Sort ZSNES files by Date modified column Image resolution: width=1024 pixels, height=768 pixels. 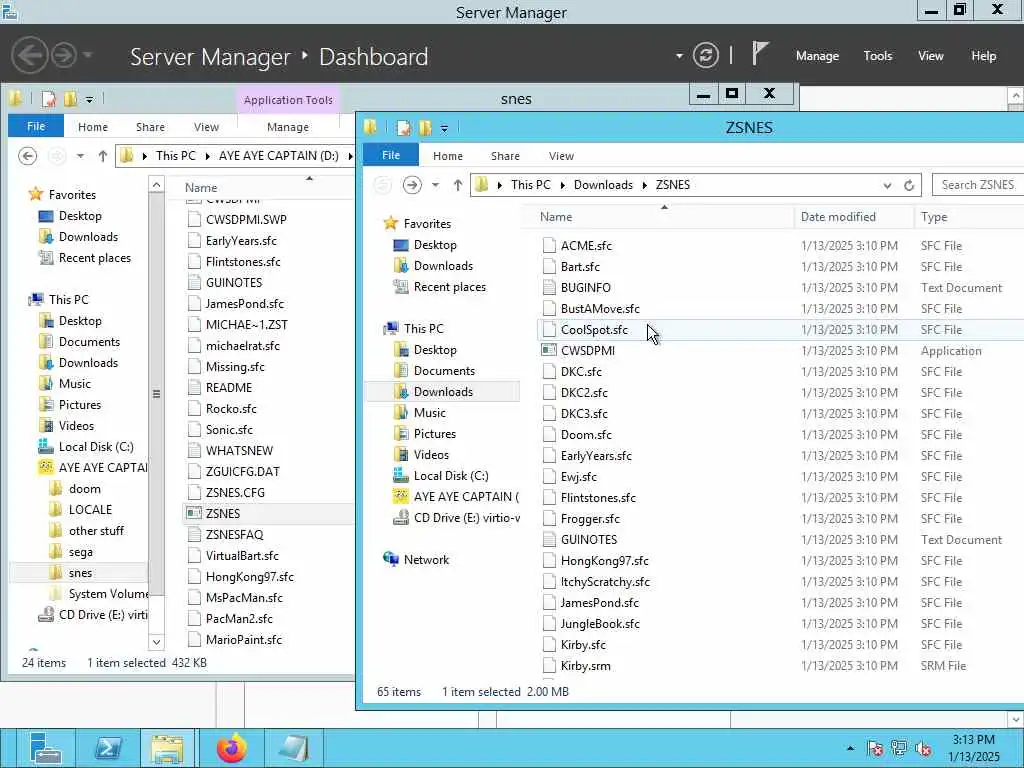854,217
